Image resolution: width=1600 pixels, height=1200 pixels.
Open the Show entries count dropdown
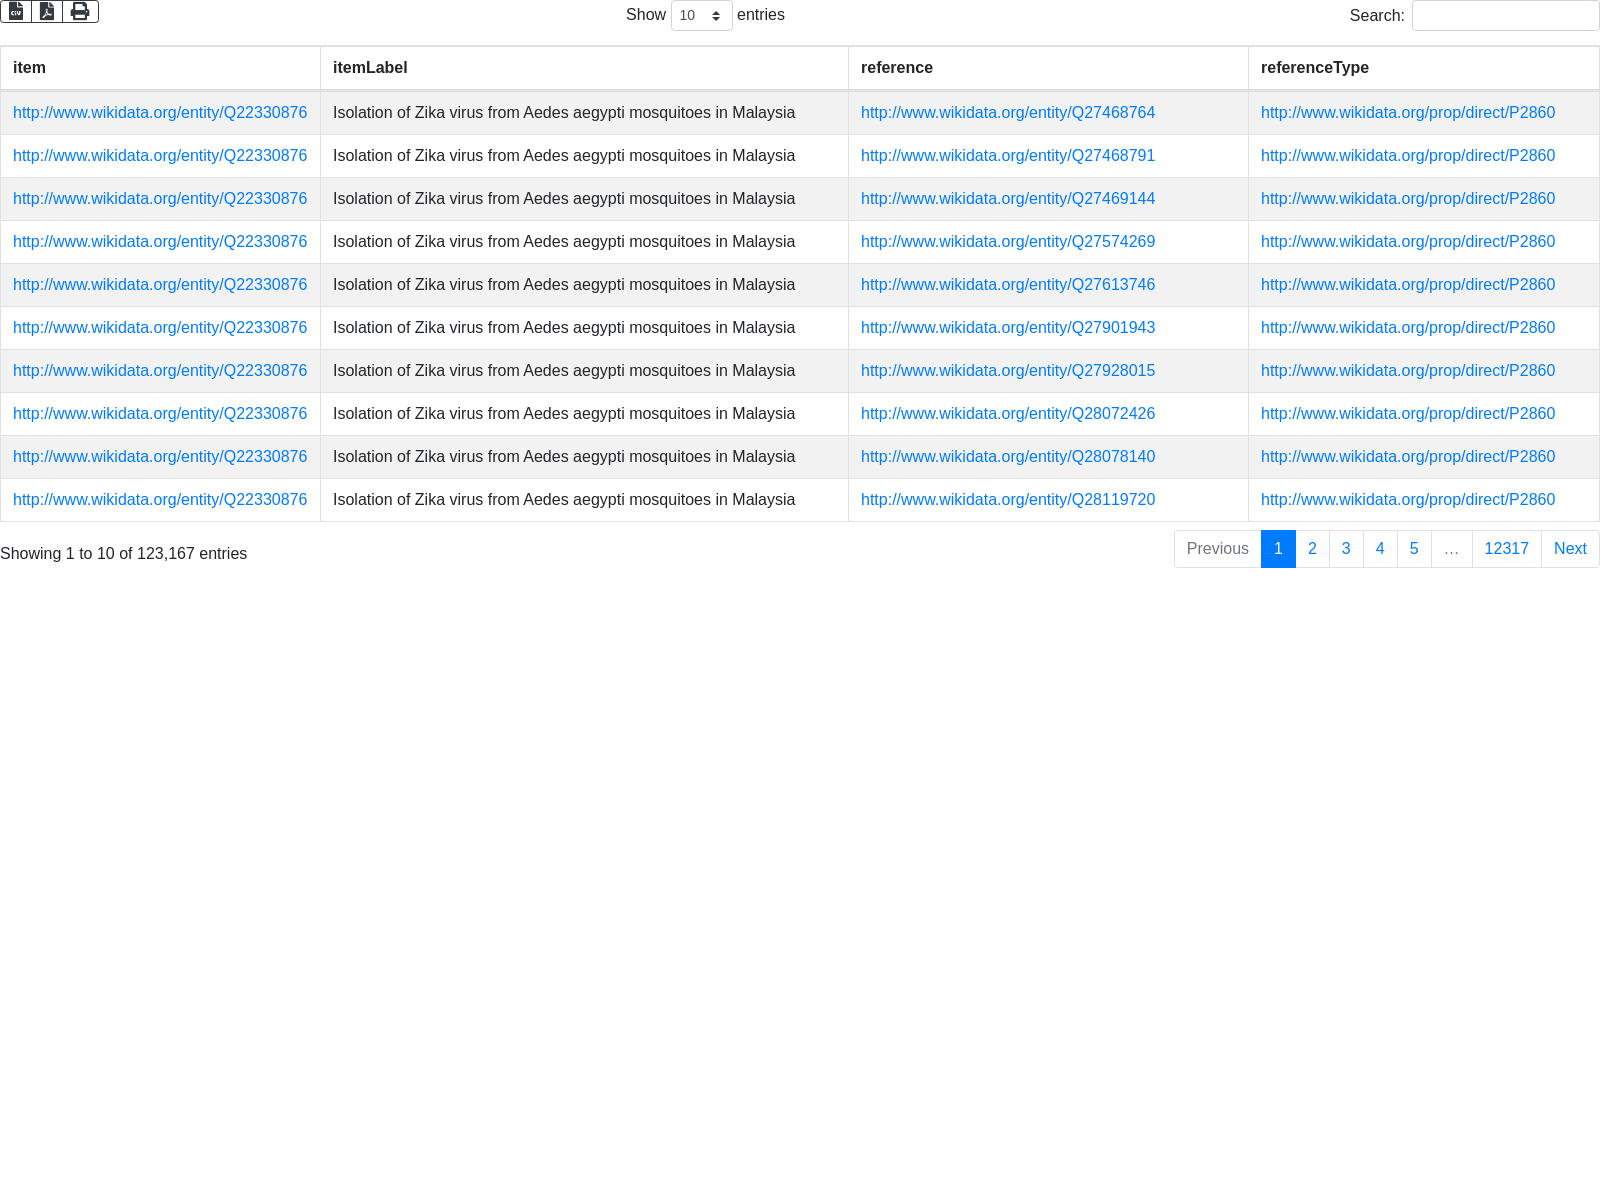coord(701,15)
